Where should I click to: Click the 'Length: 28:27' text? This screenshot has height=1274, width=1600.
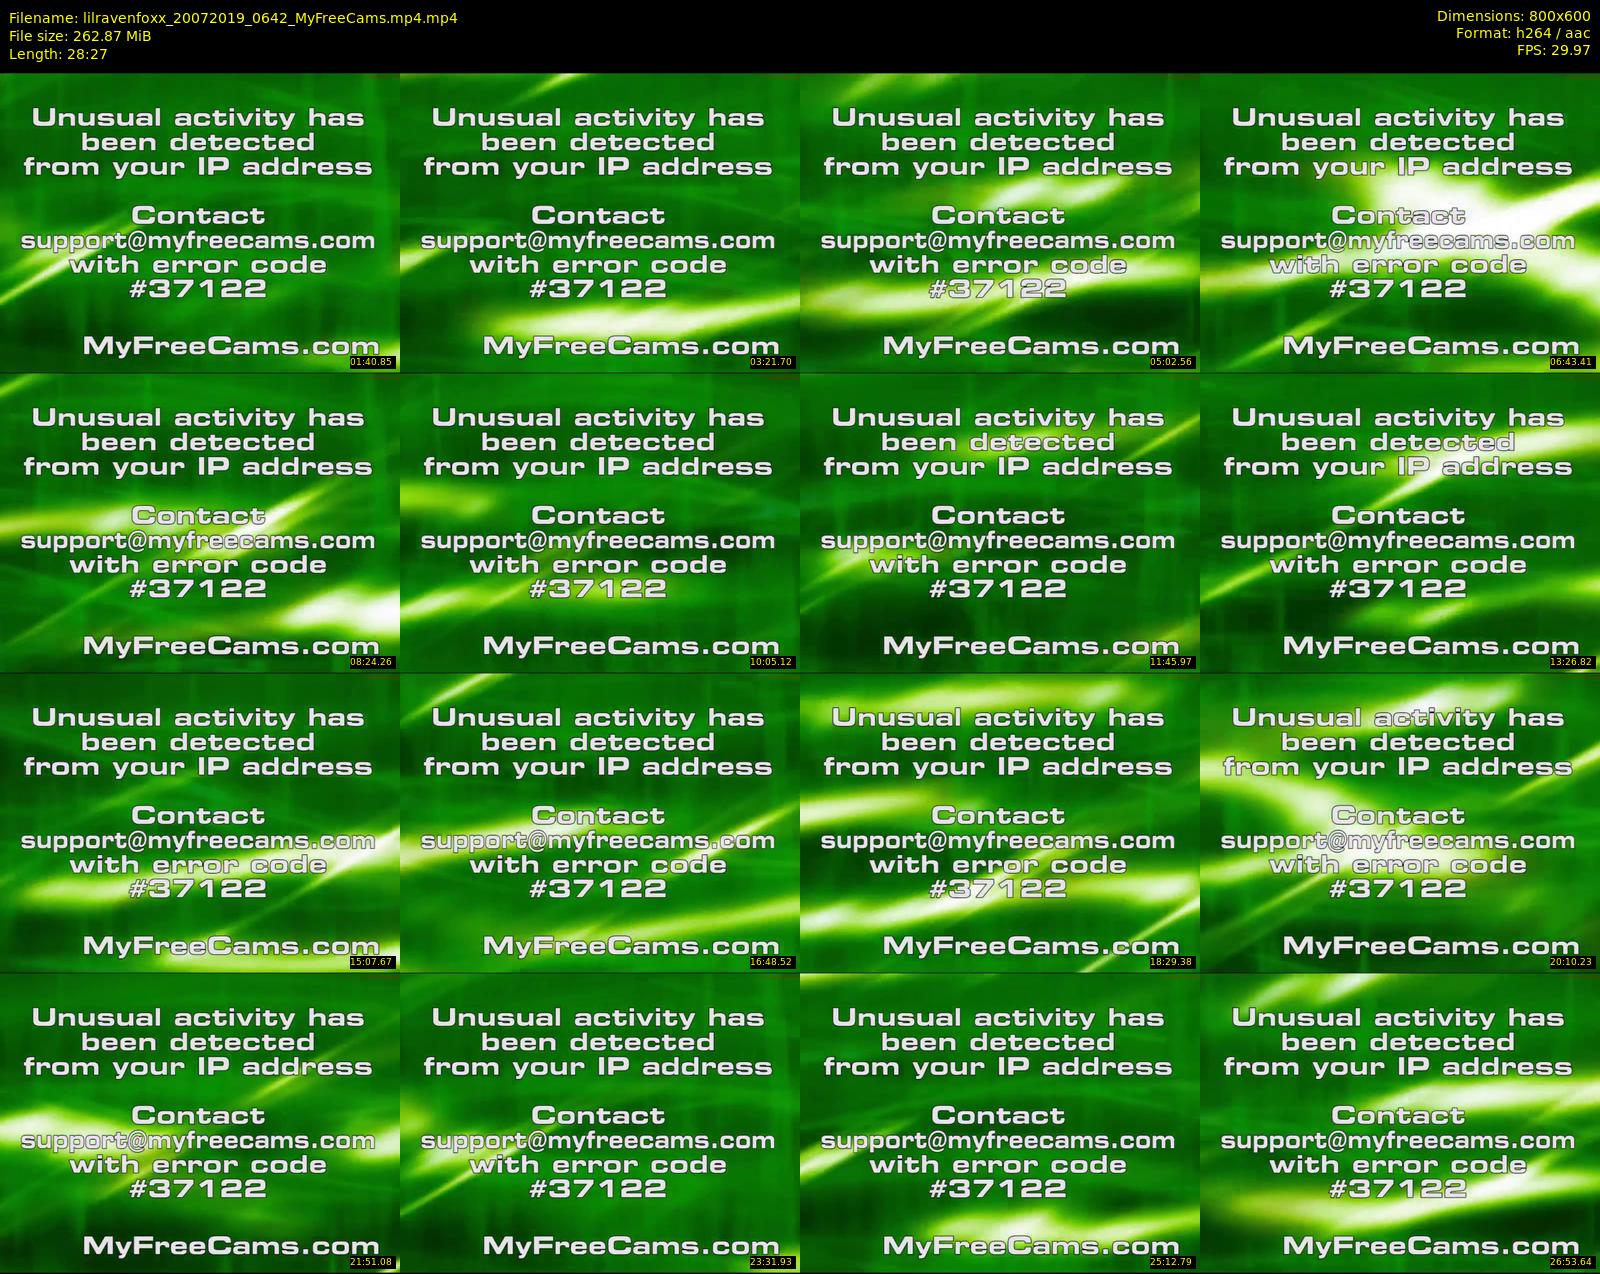[58, 54]
